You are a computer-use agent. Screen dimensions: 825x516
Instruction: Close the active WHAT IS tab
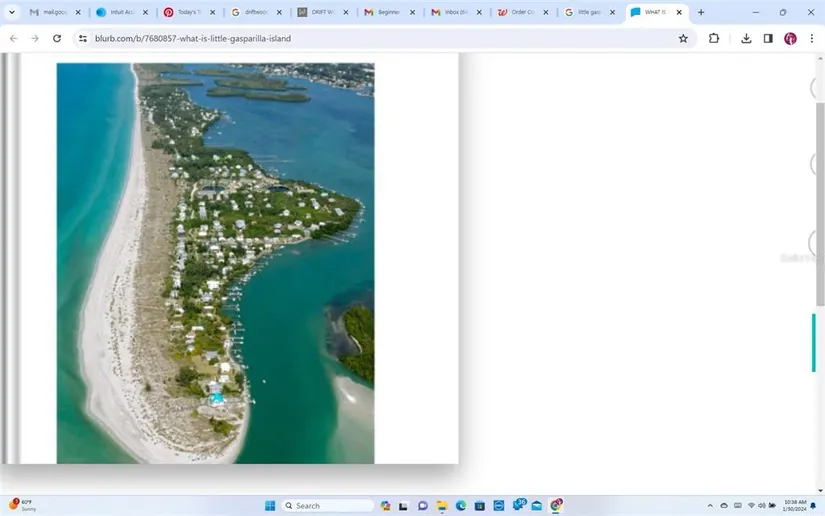[x=680, y=12]
